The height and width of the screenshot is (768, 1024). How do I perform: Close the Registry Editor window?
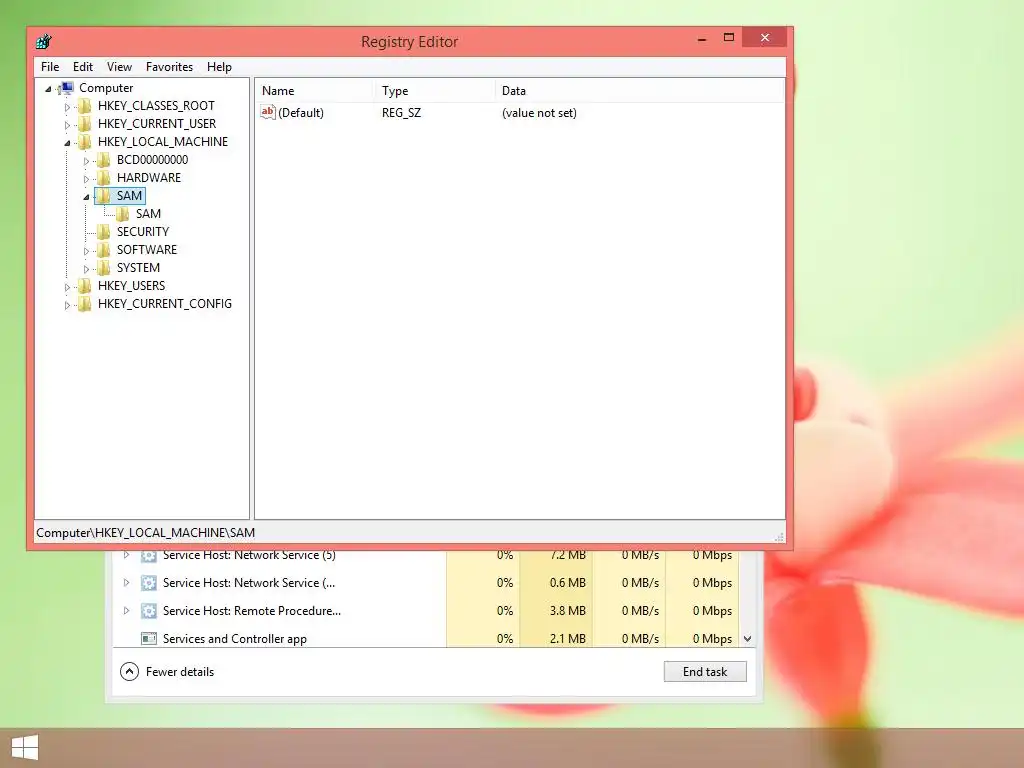(765, 38)
